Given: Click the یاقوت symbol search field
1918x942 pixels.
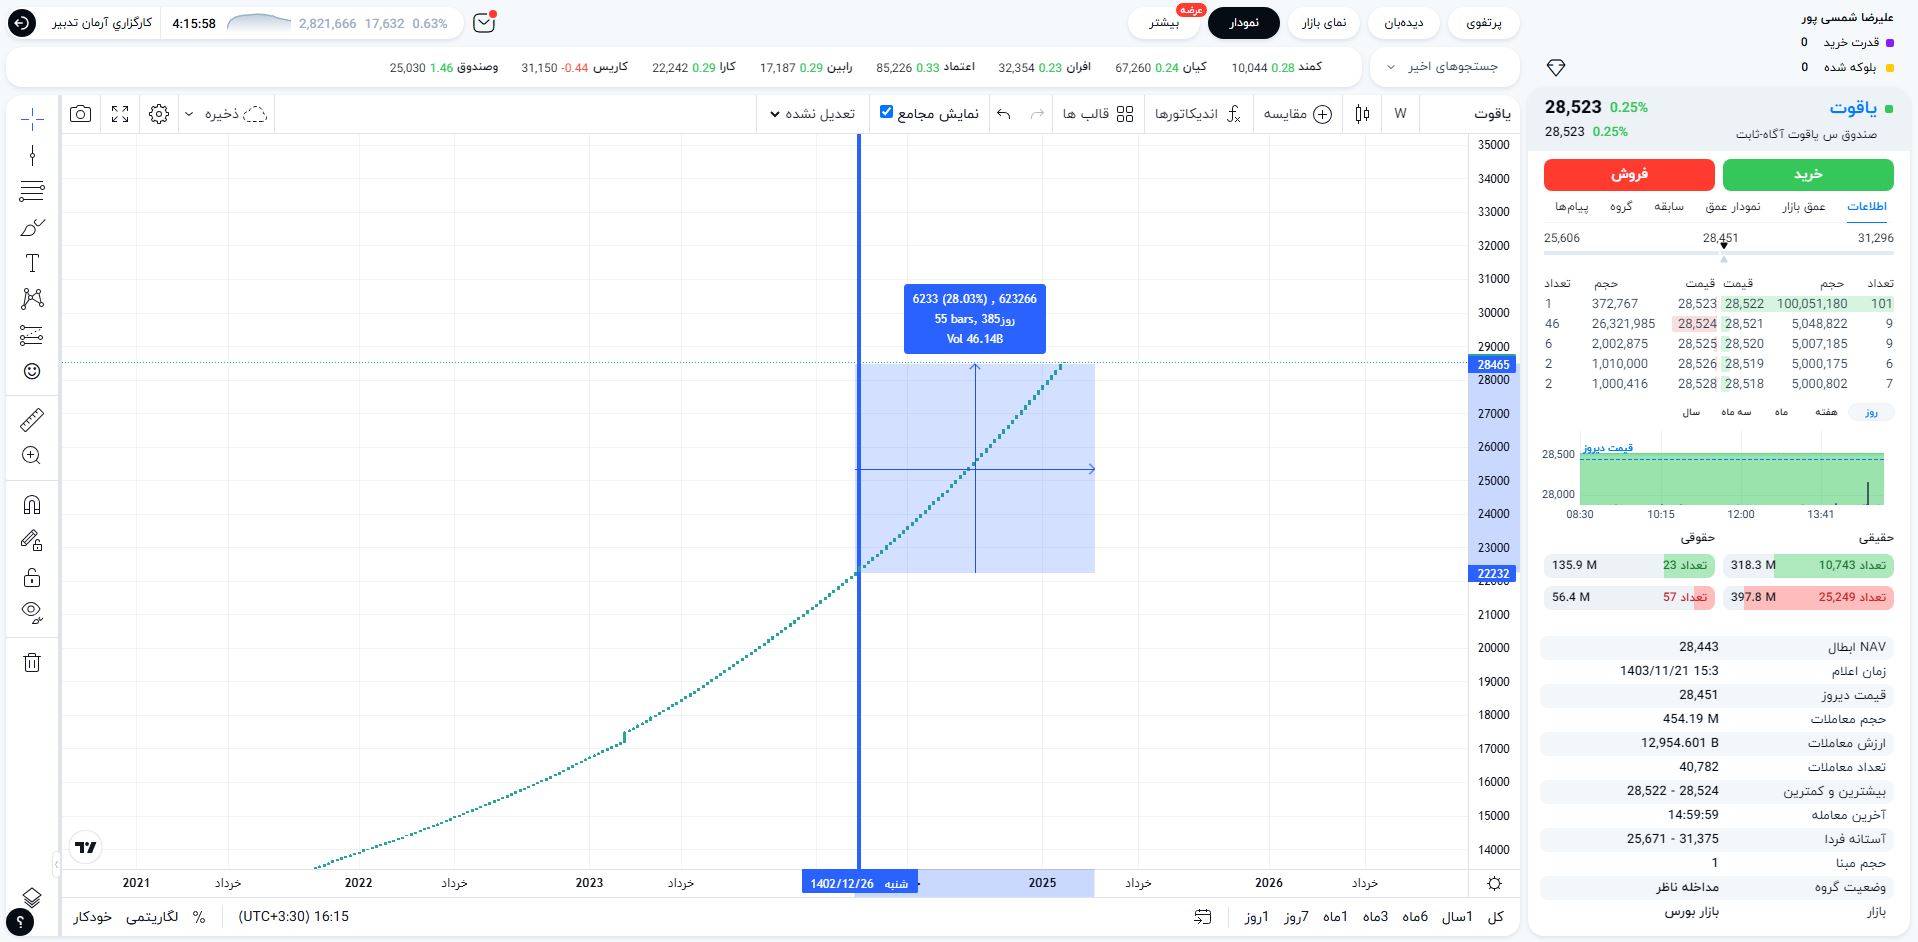Looking at the screenshot, I should (1492, 114).
